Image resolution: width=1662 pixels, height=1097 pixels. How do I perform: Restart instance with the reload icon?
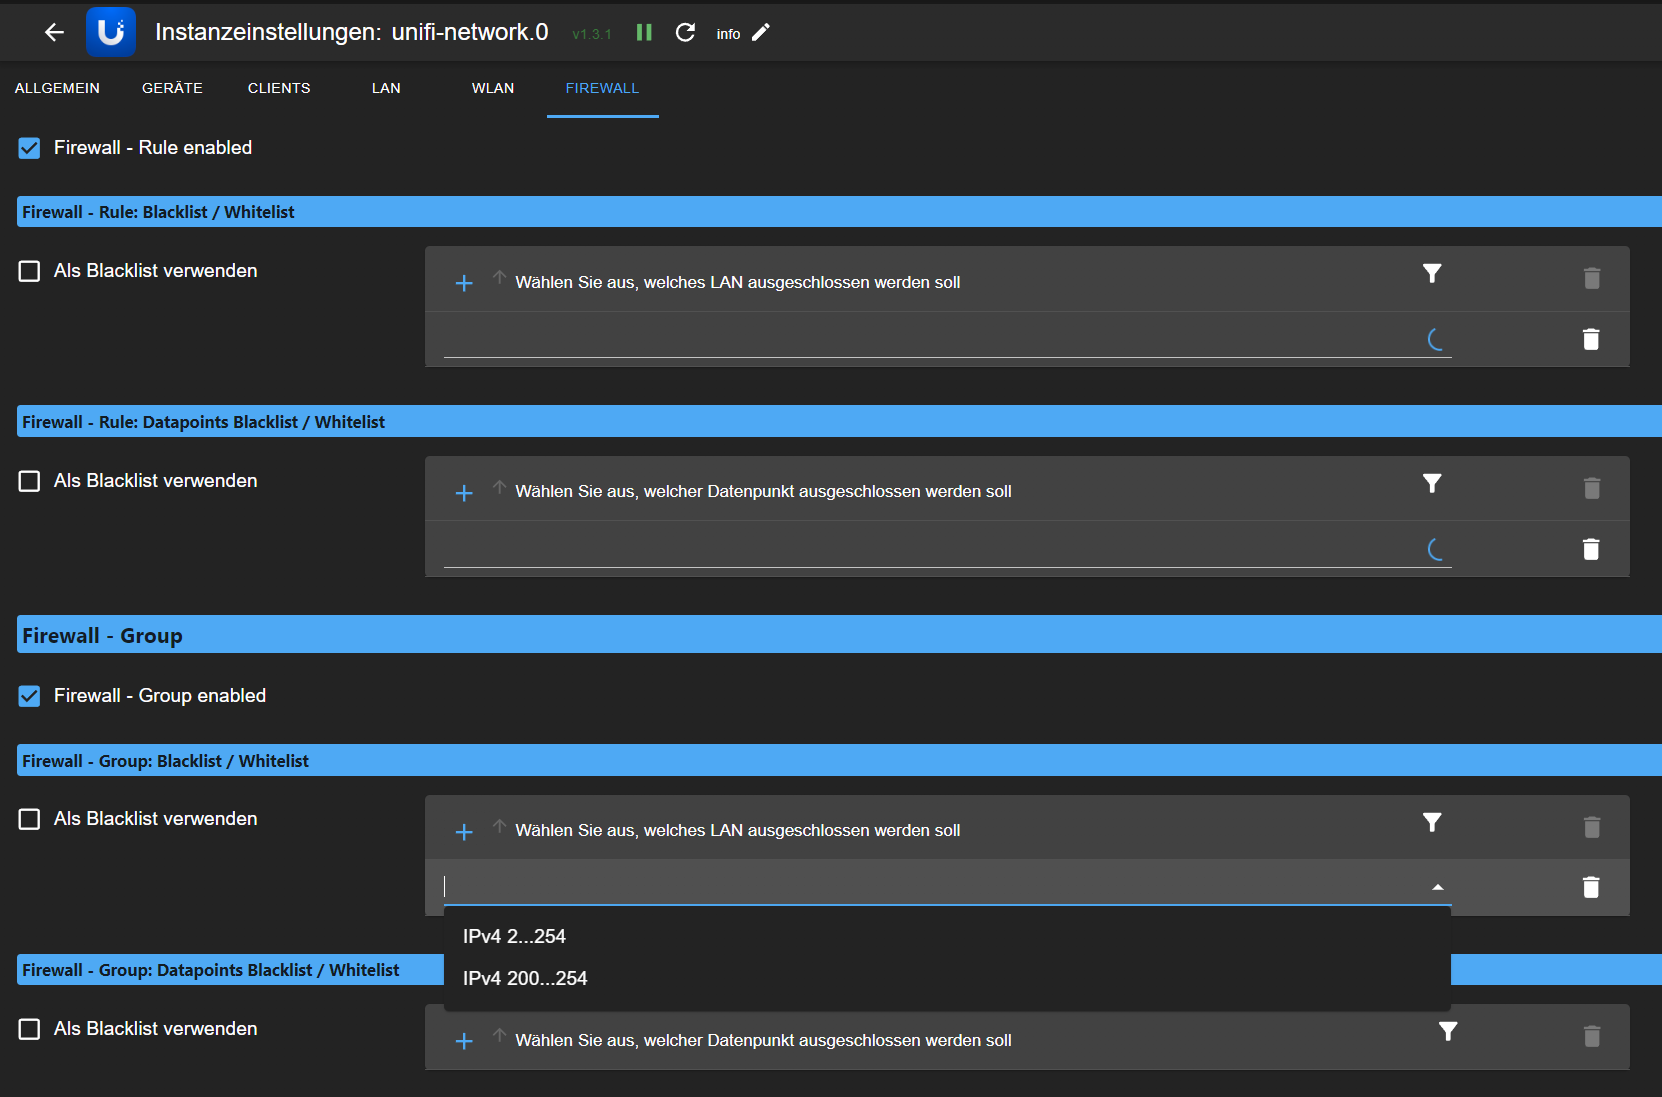(685, 33)
